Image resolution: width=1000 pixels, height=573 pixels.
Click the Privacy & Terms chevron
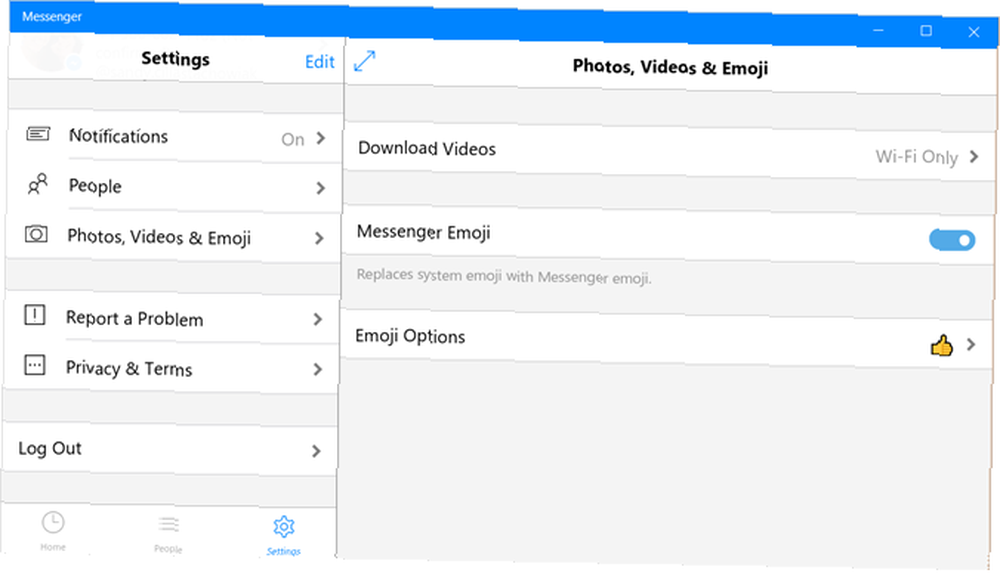[318, 369]
